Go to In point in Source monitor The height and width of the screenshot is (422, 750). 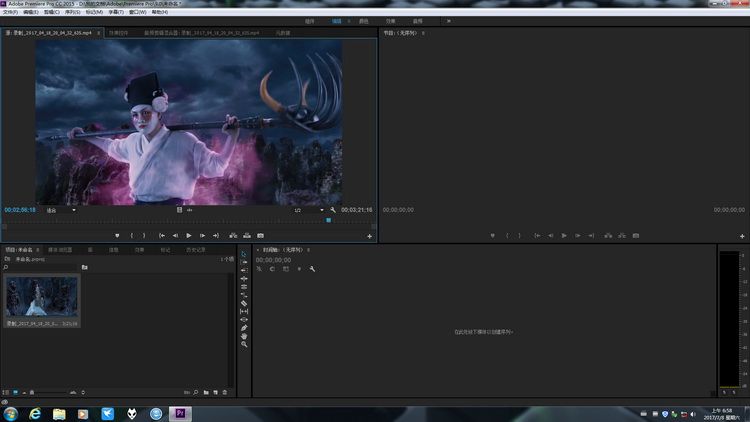162,235
